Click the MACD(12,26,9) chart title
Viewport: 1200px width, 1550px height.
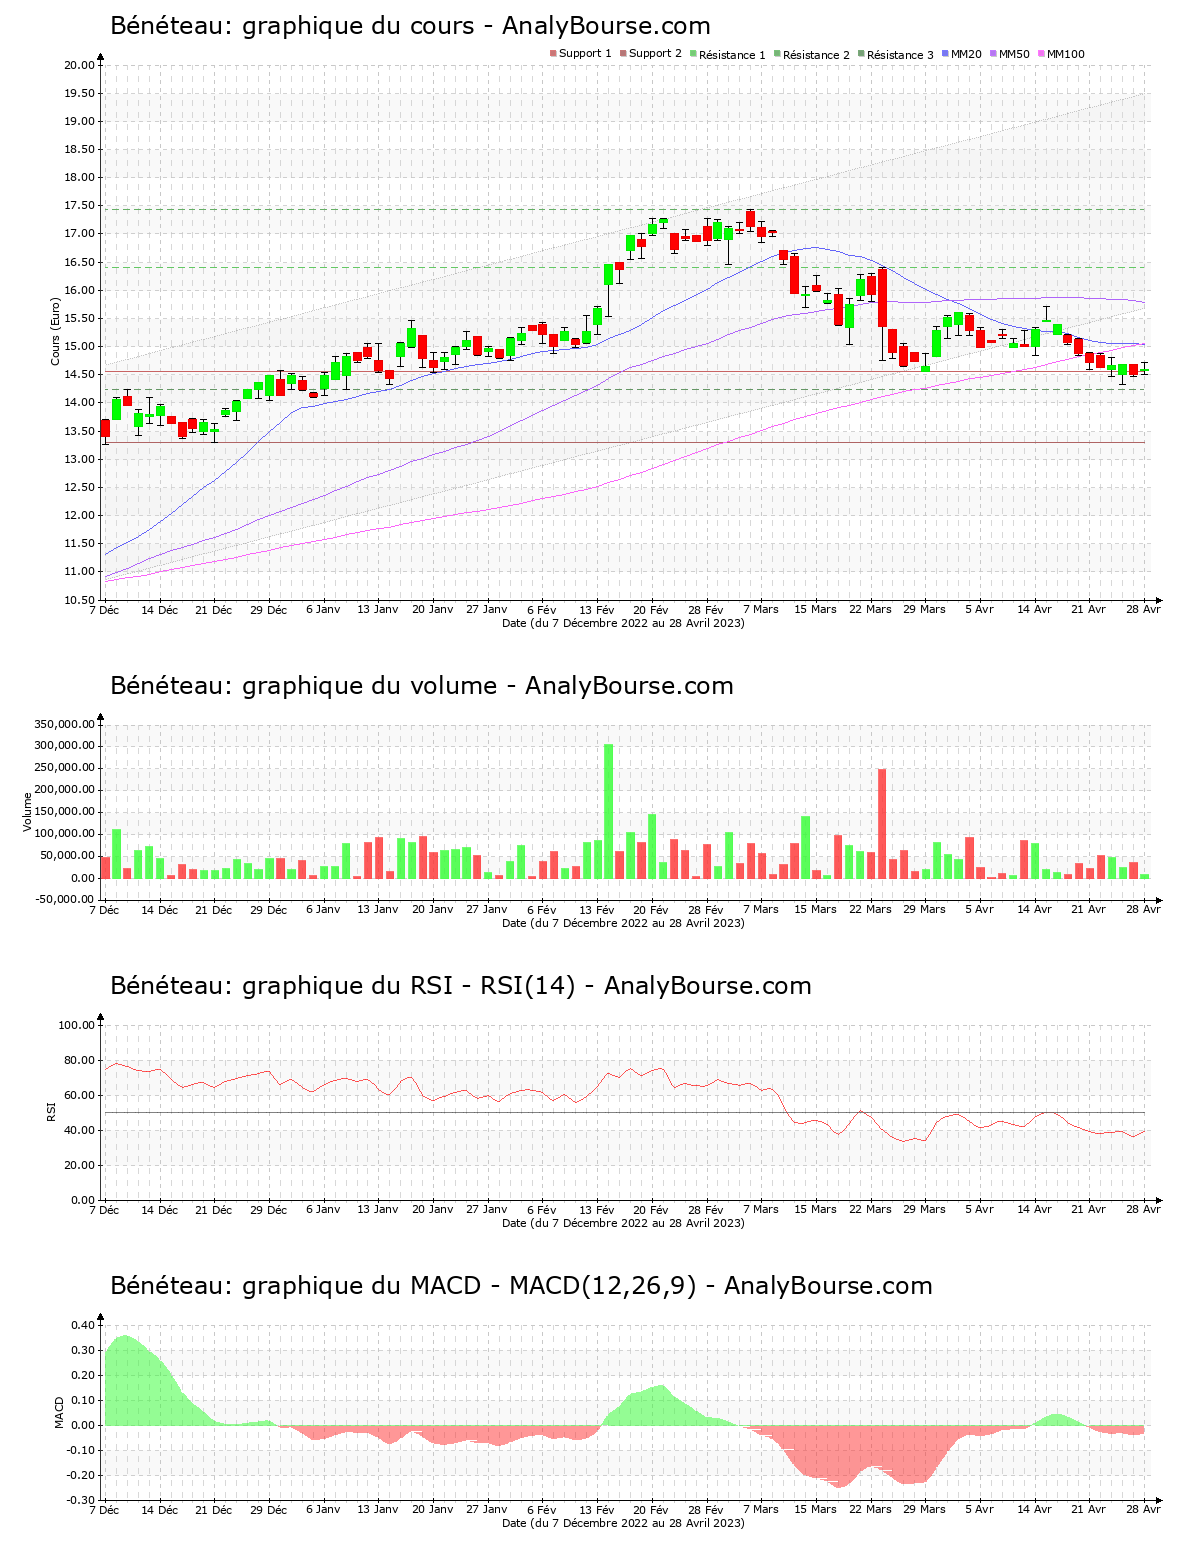click(x=520, y=1286)
